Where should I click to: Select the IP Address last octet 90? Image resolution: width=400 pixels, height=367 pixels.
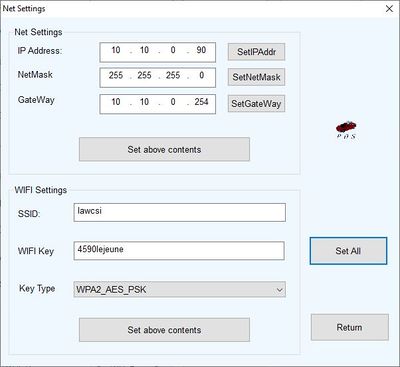[x=201, y=50]
